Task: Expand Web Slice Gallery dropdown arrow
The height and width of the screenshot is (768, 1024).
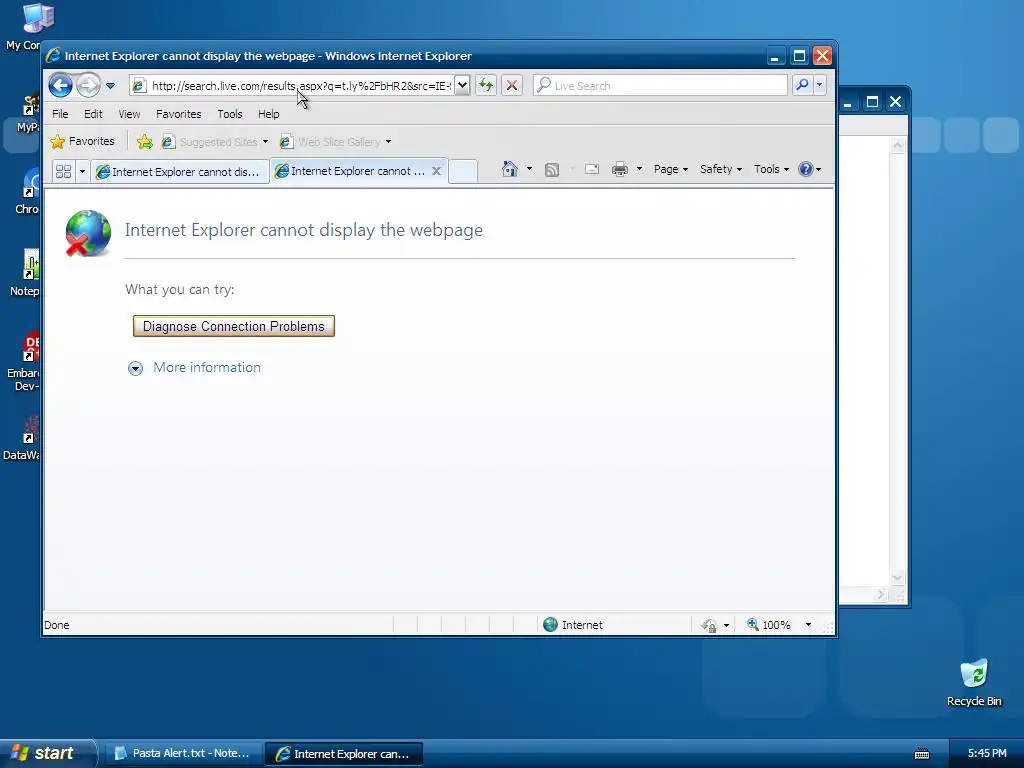Action: [388, 142]
